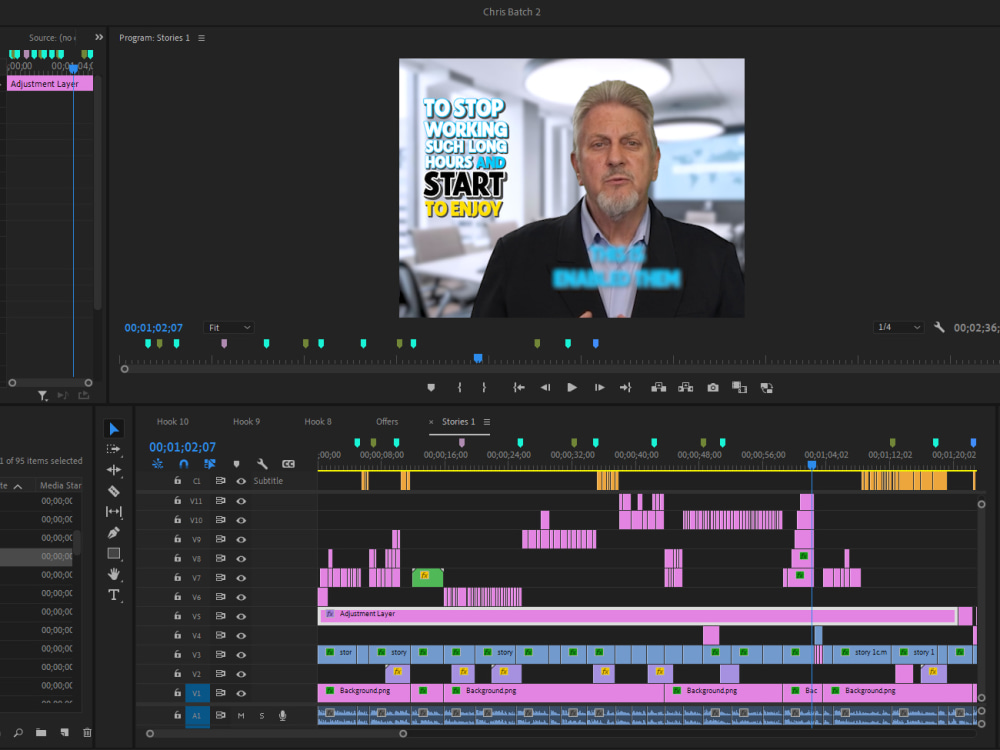Step back one frame
1000x750 pixels.
click(x=545, y=387)
